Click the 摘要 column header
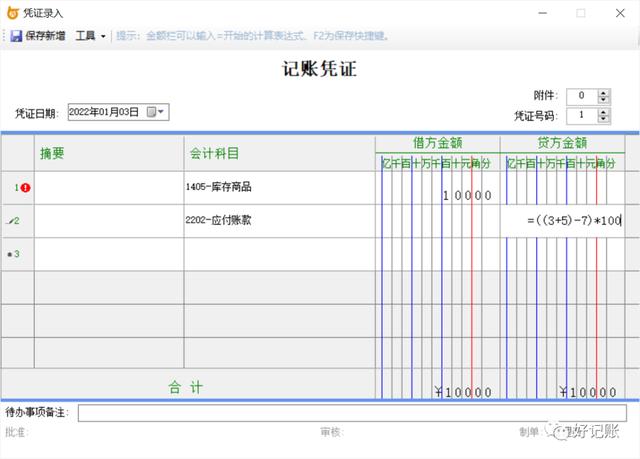The width and height of the screenshot is (640, 459). 109,153
